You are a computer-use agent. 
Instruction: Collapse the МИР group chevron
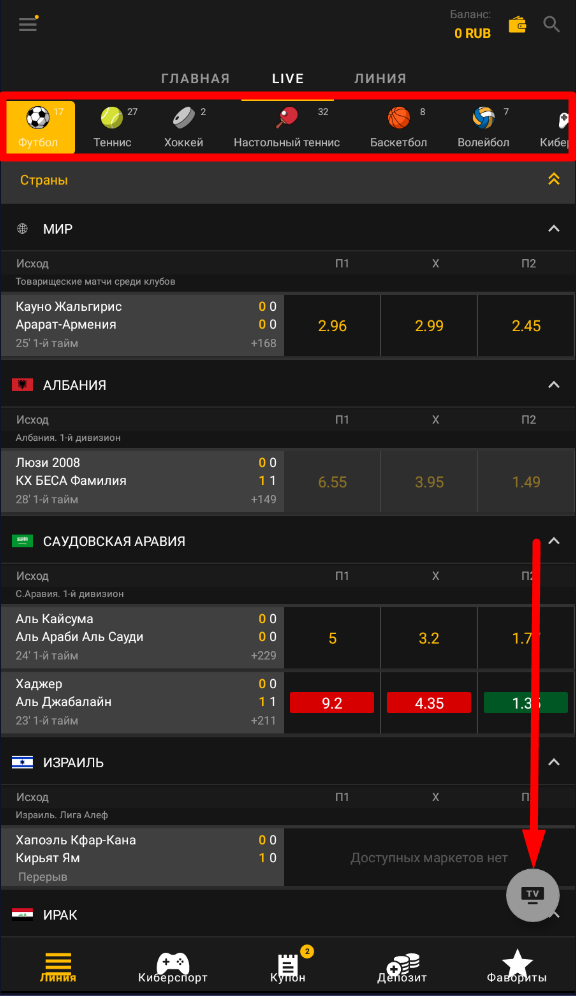click(554, 229)
